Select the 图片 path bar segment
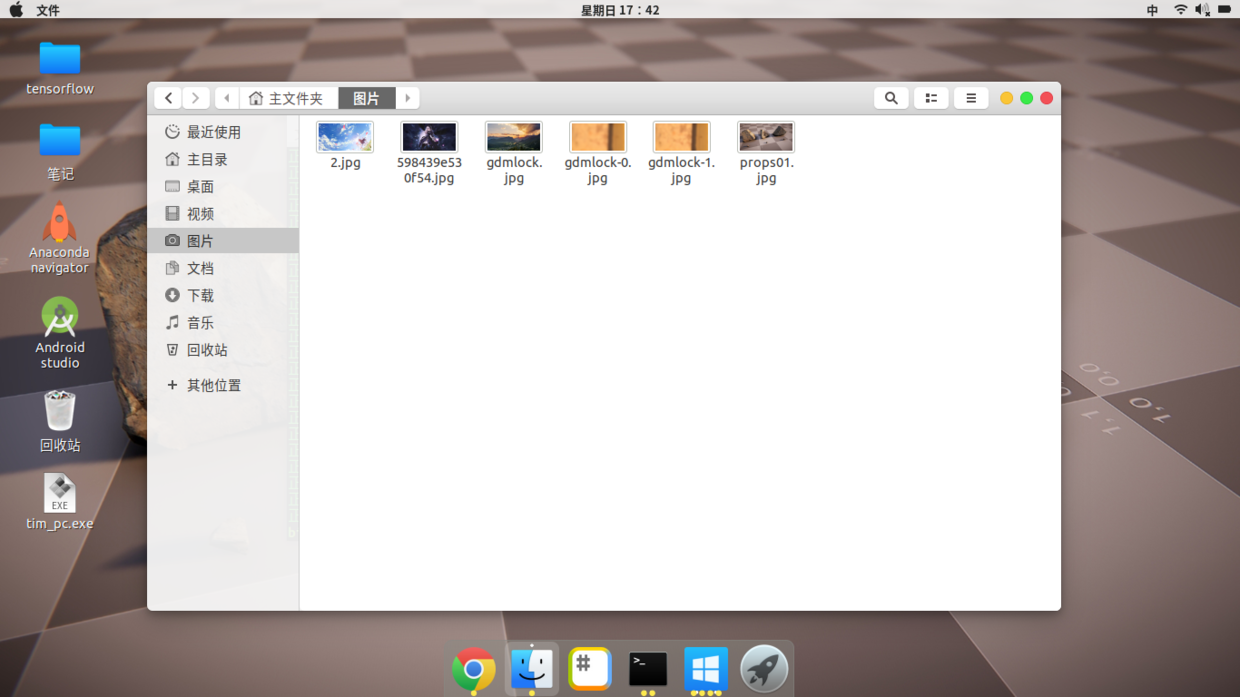This screenshot has height=697, width=1240. point(366,98)
